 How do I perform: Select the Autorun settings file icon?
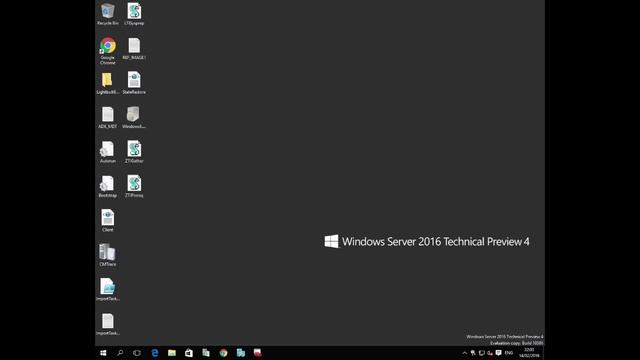click(x=108, y=152)
